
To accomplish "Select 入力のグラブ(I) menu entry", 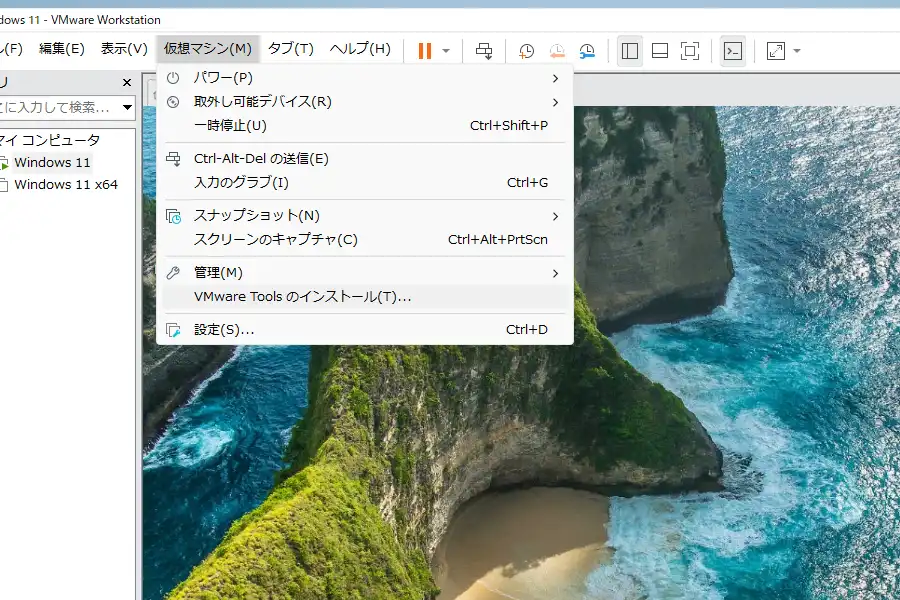I will point(364,183).
